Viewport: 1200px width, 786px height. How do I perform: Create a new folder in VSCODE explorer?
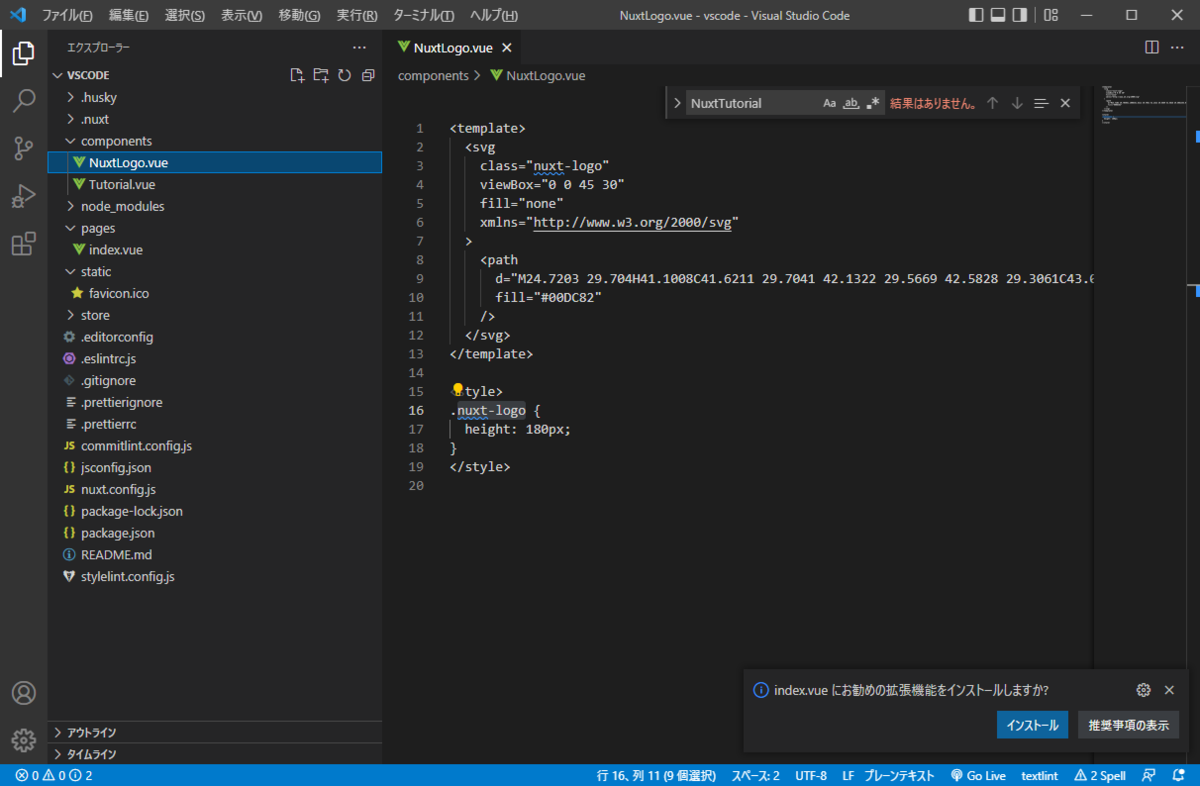[x=321, y=75]
